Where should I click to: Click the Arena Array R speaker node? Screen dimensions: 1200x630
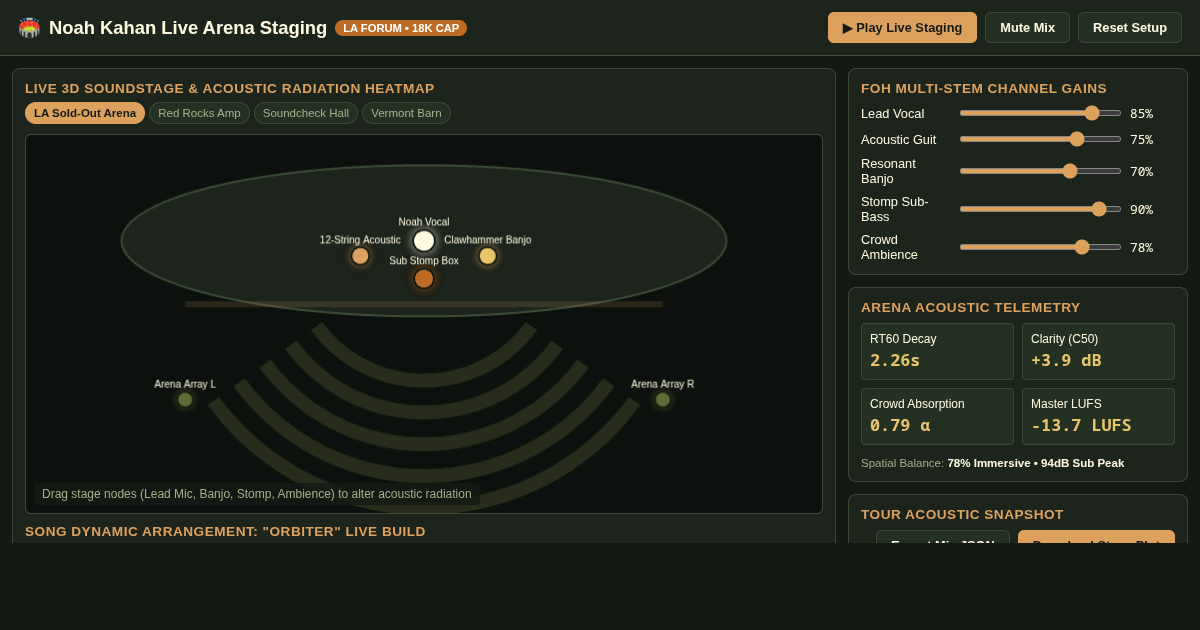click(x=662, y=400)
